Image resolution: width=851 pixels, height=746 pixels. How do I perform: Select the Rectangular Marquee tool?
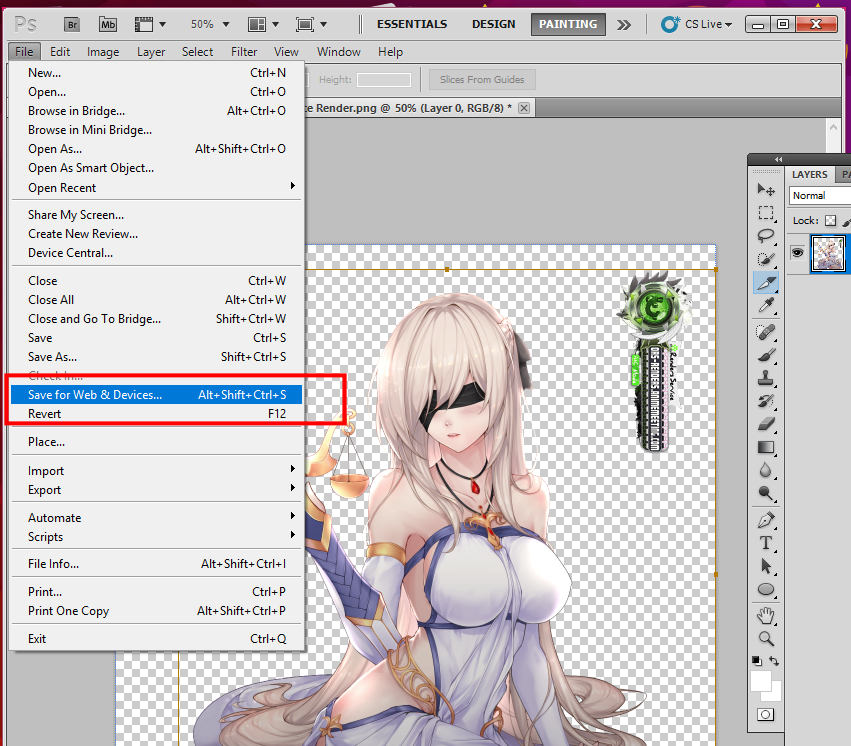766,212
